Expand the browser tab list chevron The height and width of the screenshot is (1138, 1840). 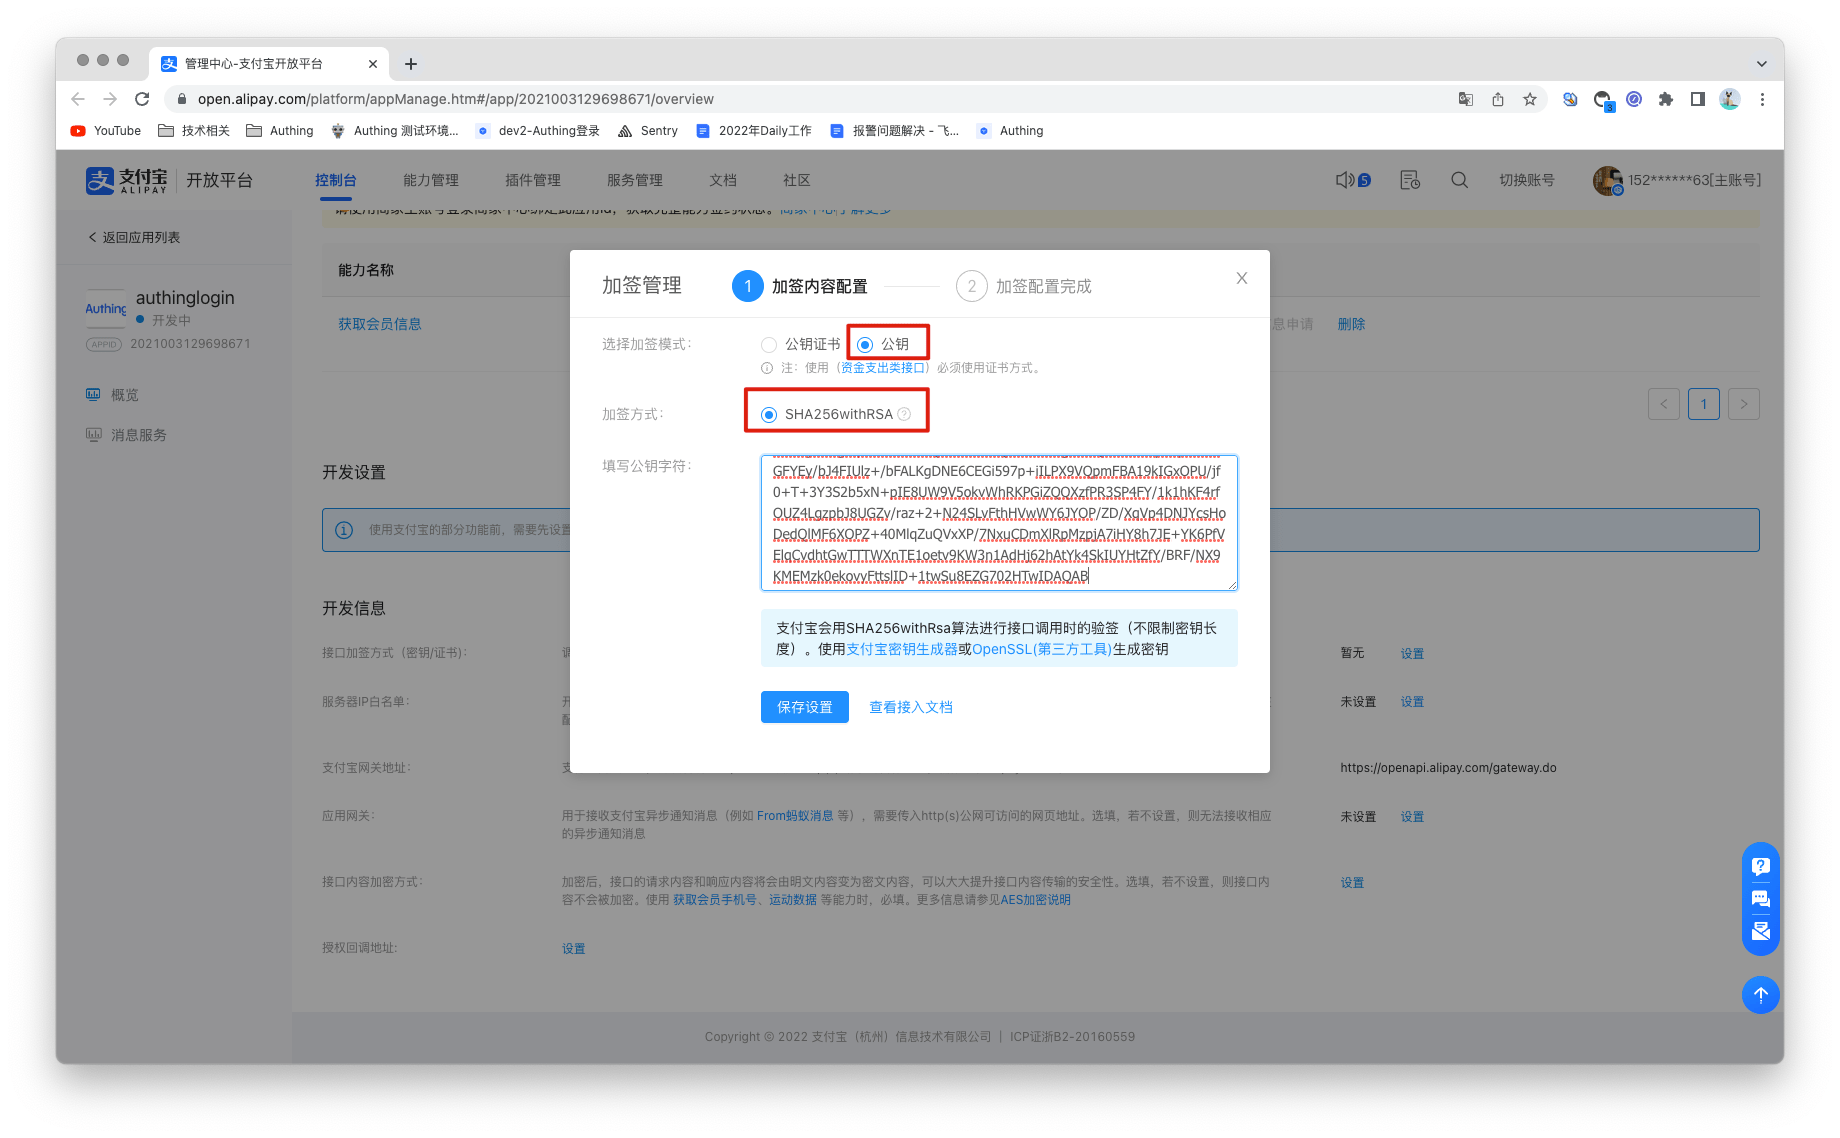[1761, 64]
